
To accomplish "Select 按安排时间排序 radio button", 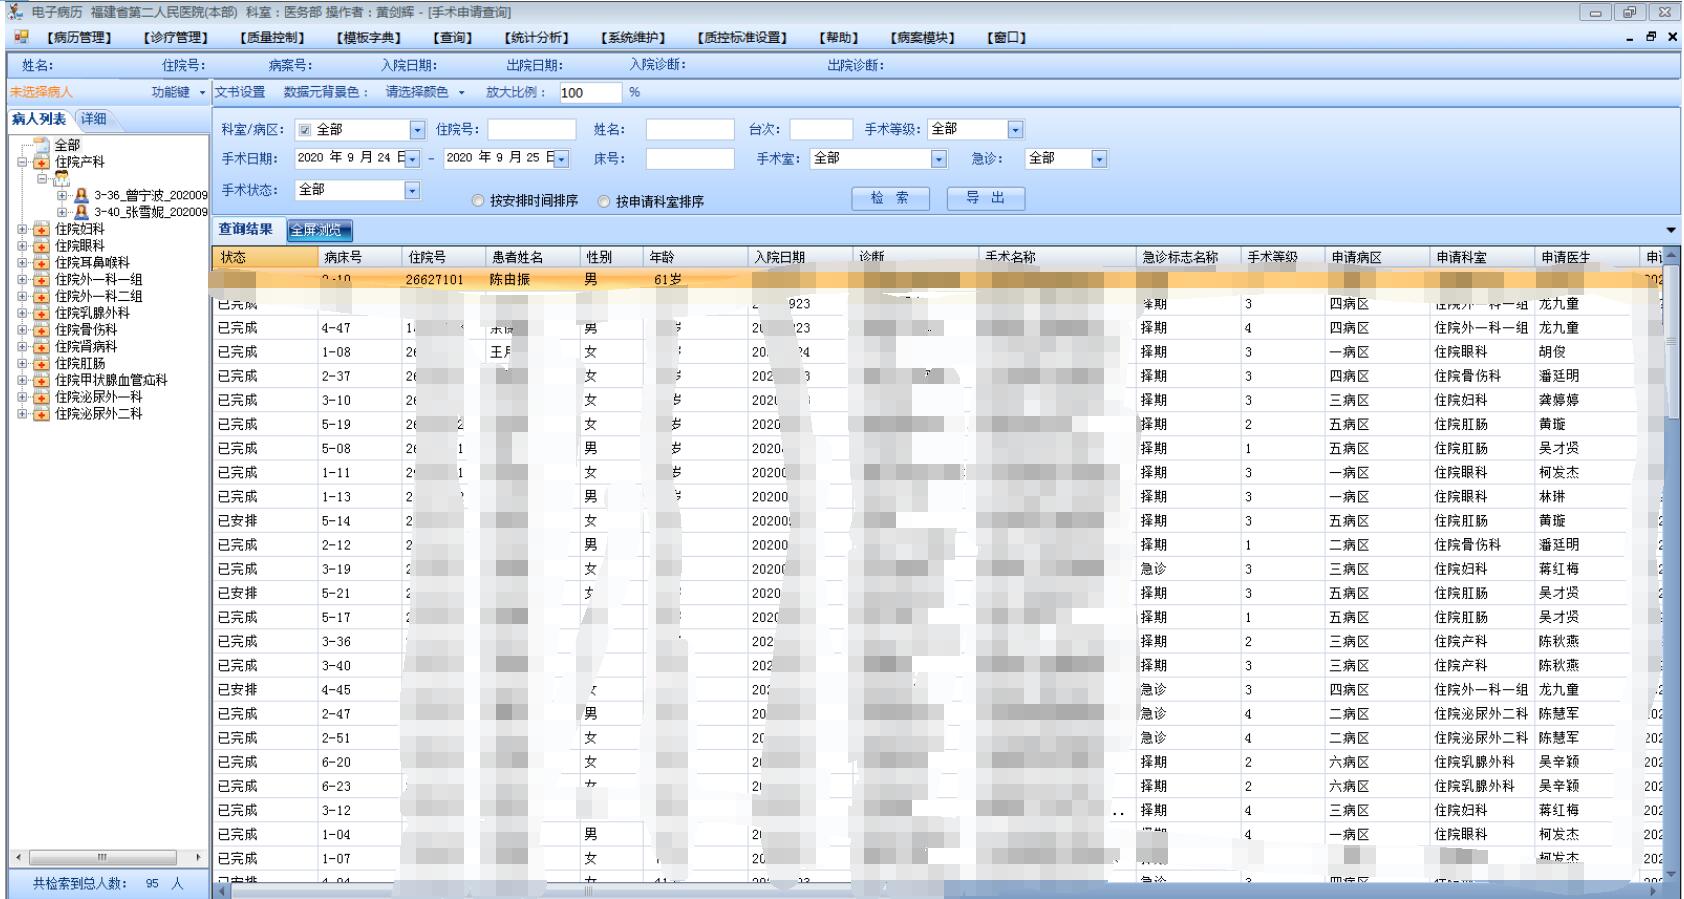I will point(478,201).
